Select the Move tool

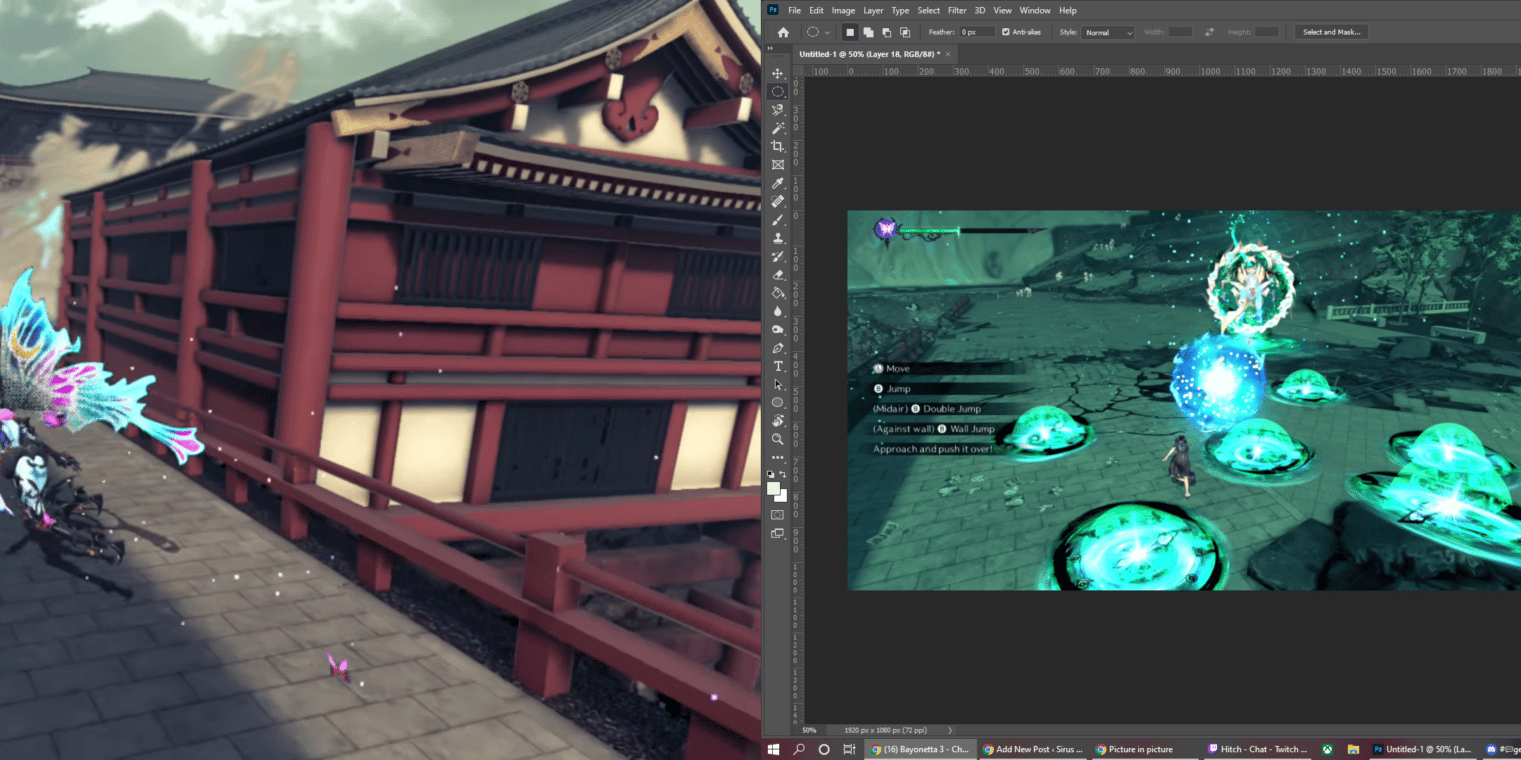pos(778,74)
